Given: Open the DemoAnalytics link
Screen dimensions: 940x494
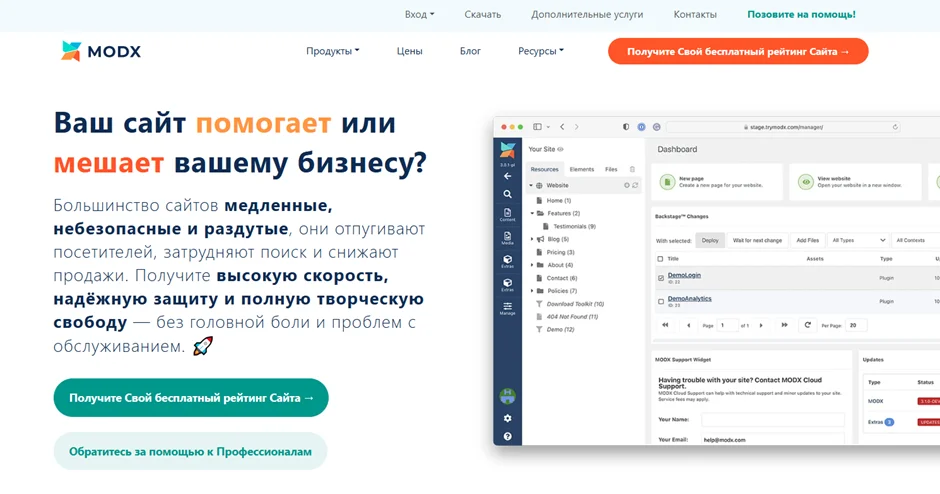Looking at the screenshot, I should click(x=689, y=299).
